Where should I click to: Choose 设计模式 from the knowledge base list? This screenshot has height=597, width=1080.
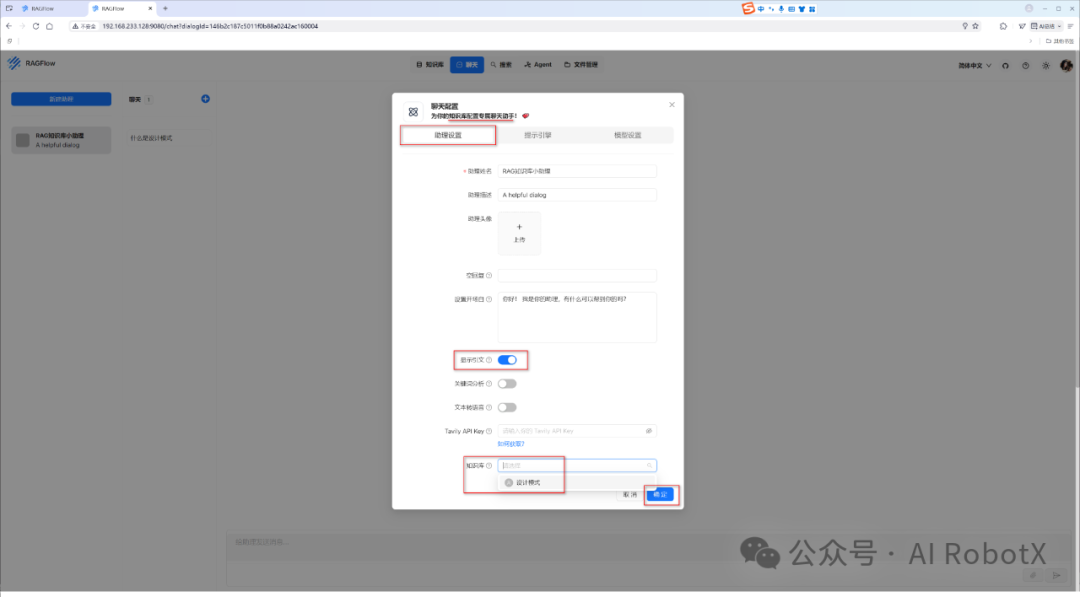click(x=577, y=483)
